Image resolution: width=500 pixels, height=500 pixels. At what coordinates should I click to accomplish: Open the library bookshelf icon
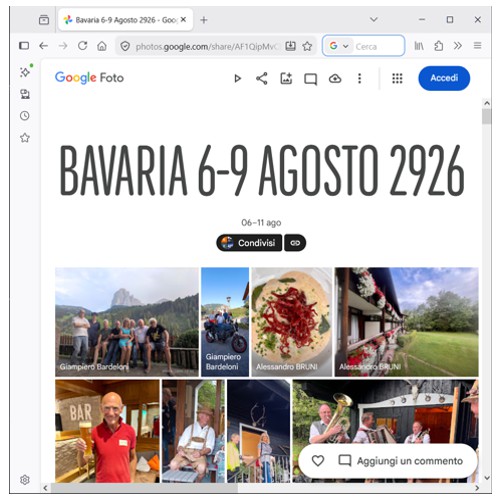click(x=419, y=46)
